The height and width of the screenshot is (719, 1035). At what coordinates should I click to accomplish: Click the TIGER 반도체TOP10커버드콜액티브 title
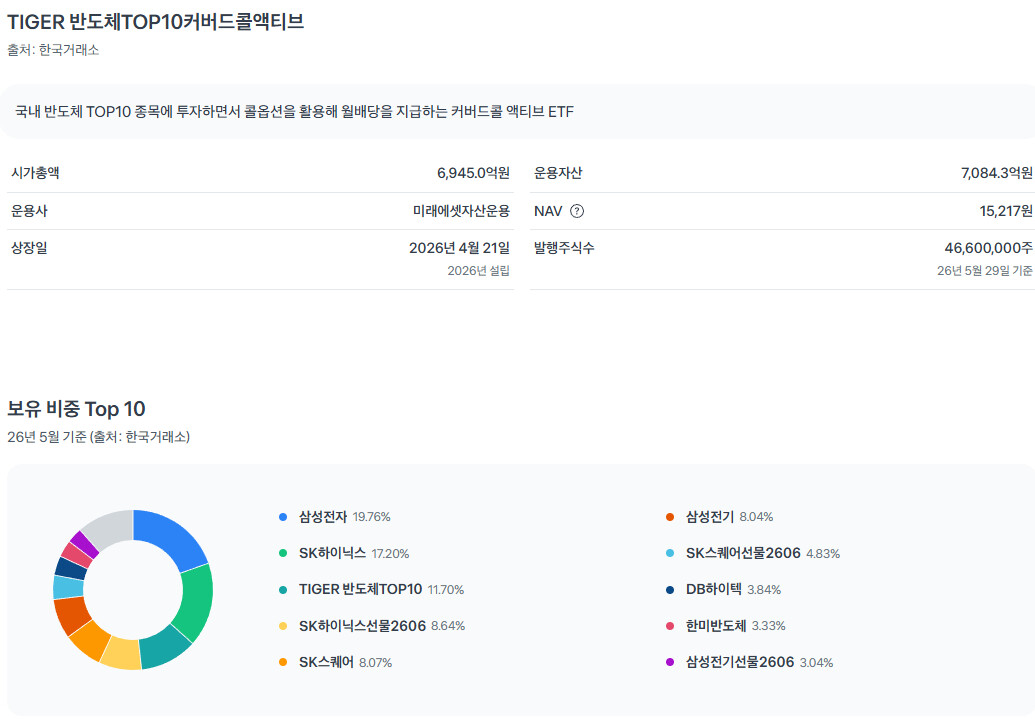point(156,22)
